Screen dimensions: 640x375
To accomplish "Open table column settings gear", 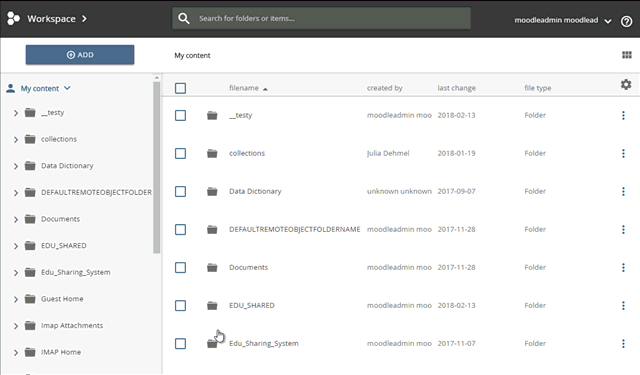I will [626, 84].
